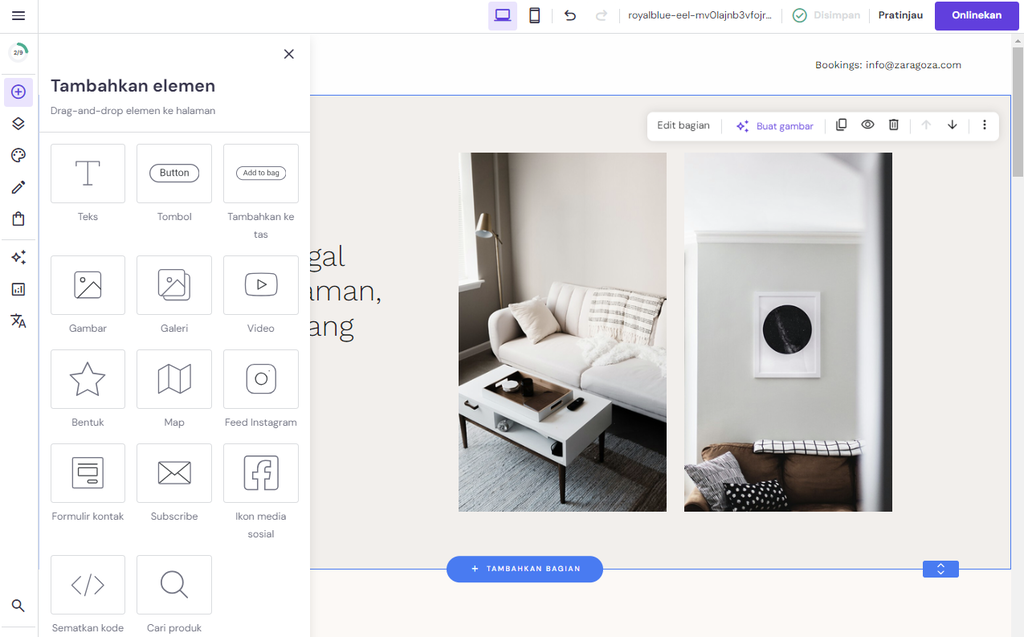Open the hamburger main menu

click(18, 15)
